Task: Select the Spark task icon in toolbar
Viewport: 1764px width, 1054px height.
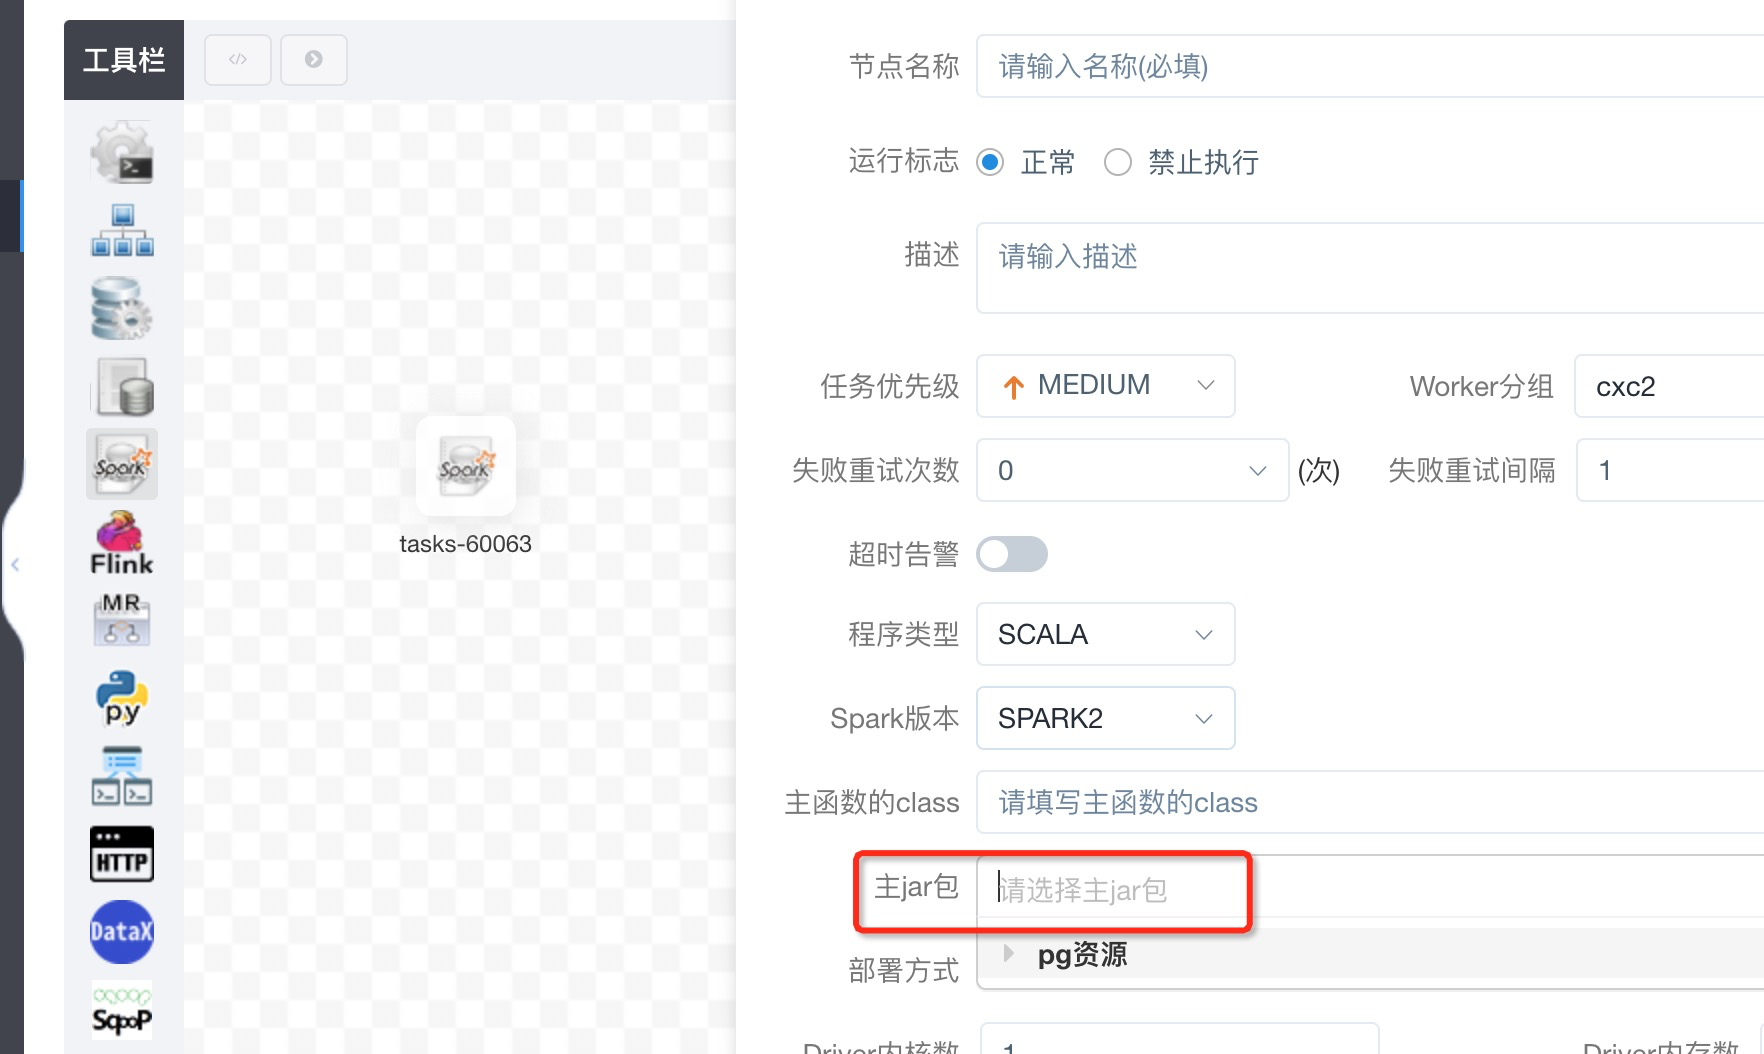Action: [x=122, y=464]
